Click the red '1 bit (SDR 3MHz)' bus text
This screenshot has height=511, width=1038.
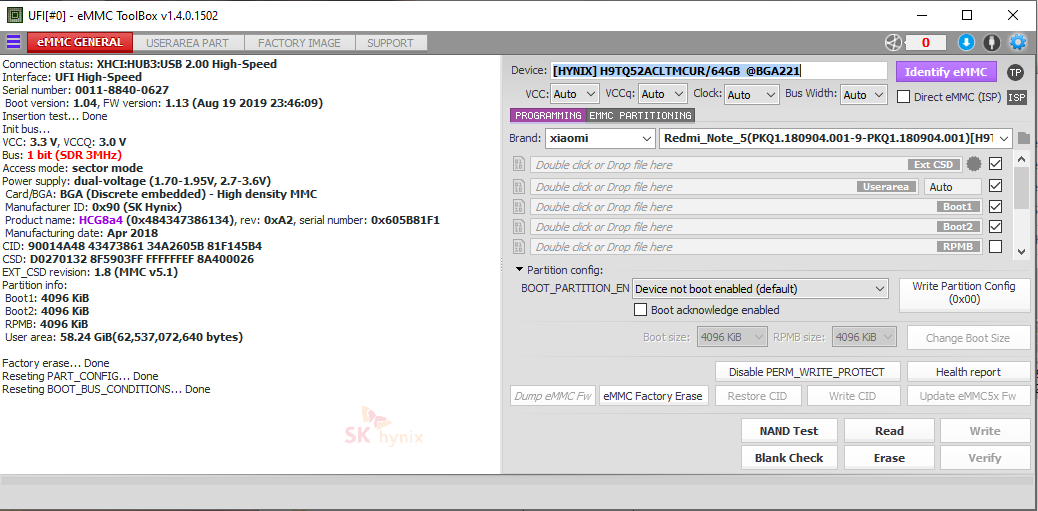74,155
